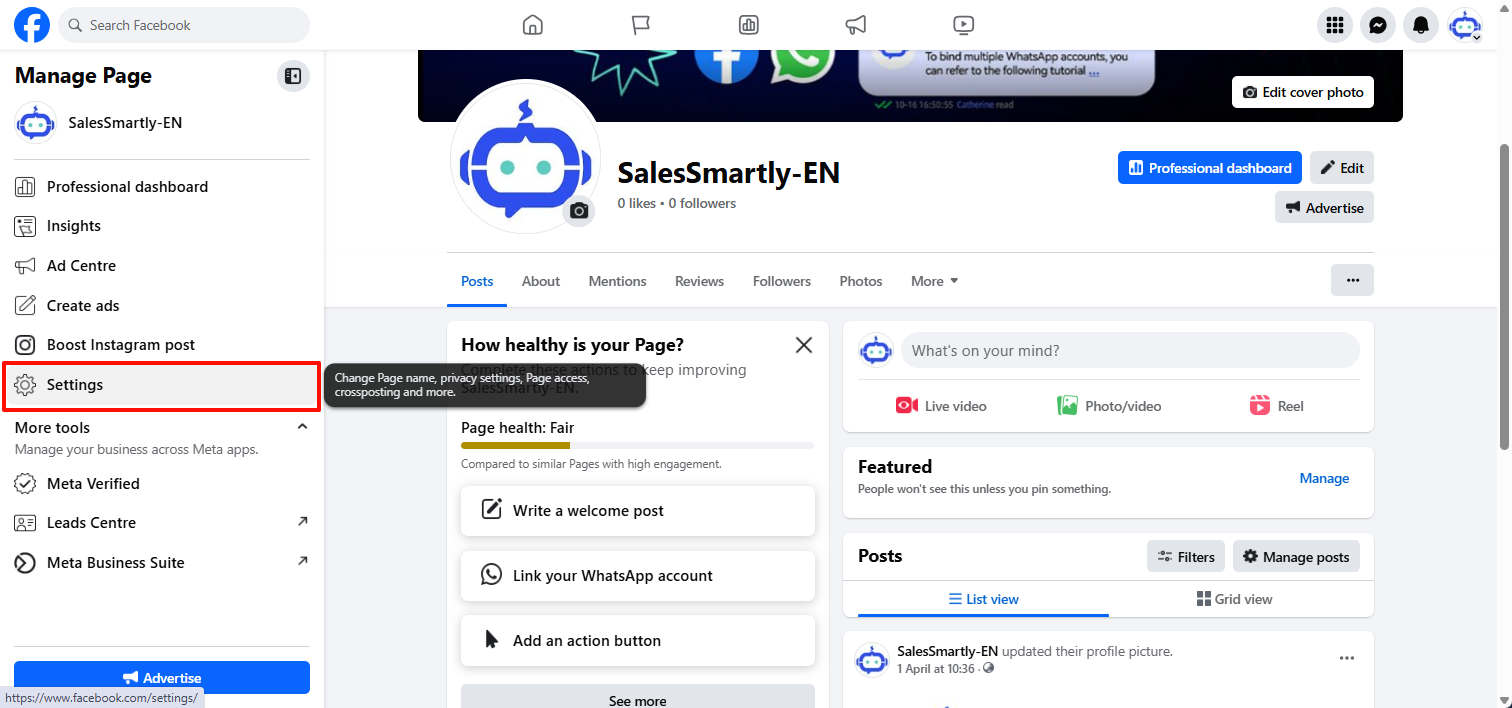Open the notifications bell
The height and width of the screenshot is (708, 1512).
pyautogui.click(x=1421, y=25)
